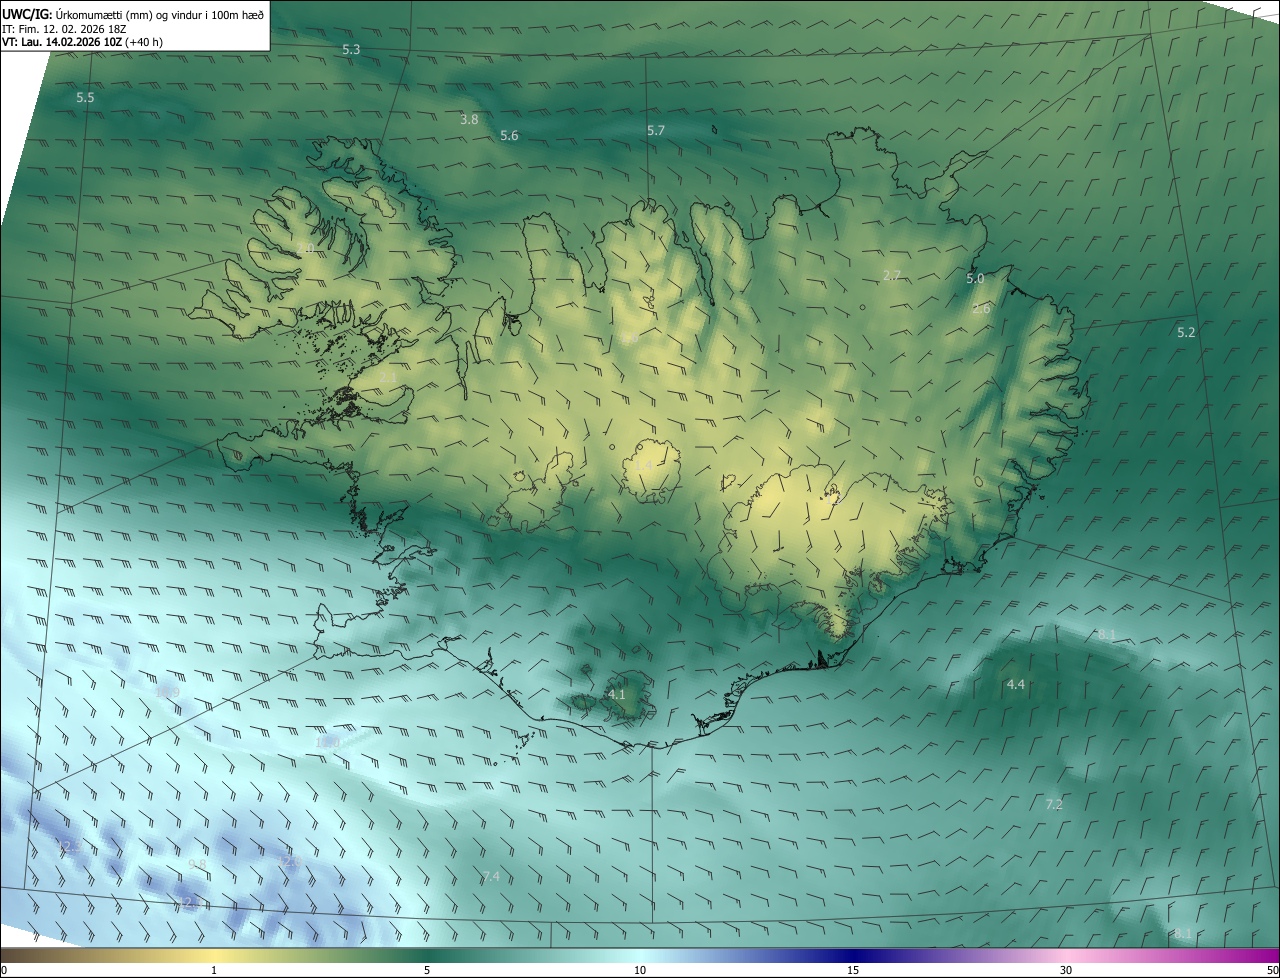Click the 5.2 value label east of Iceland
This screenshot has height=978, width=1280.
pyautogui.click(x=1186, y=332)
